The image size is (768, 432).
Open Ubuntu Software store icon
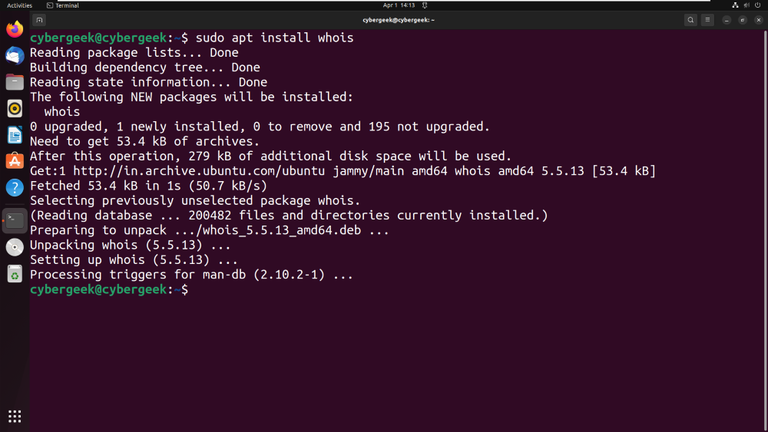14,160
